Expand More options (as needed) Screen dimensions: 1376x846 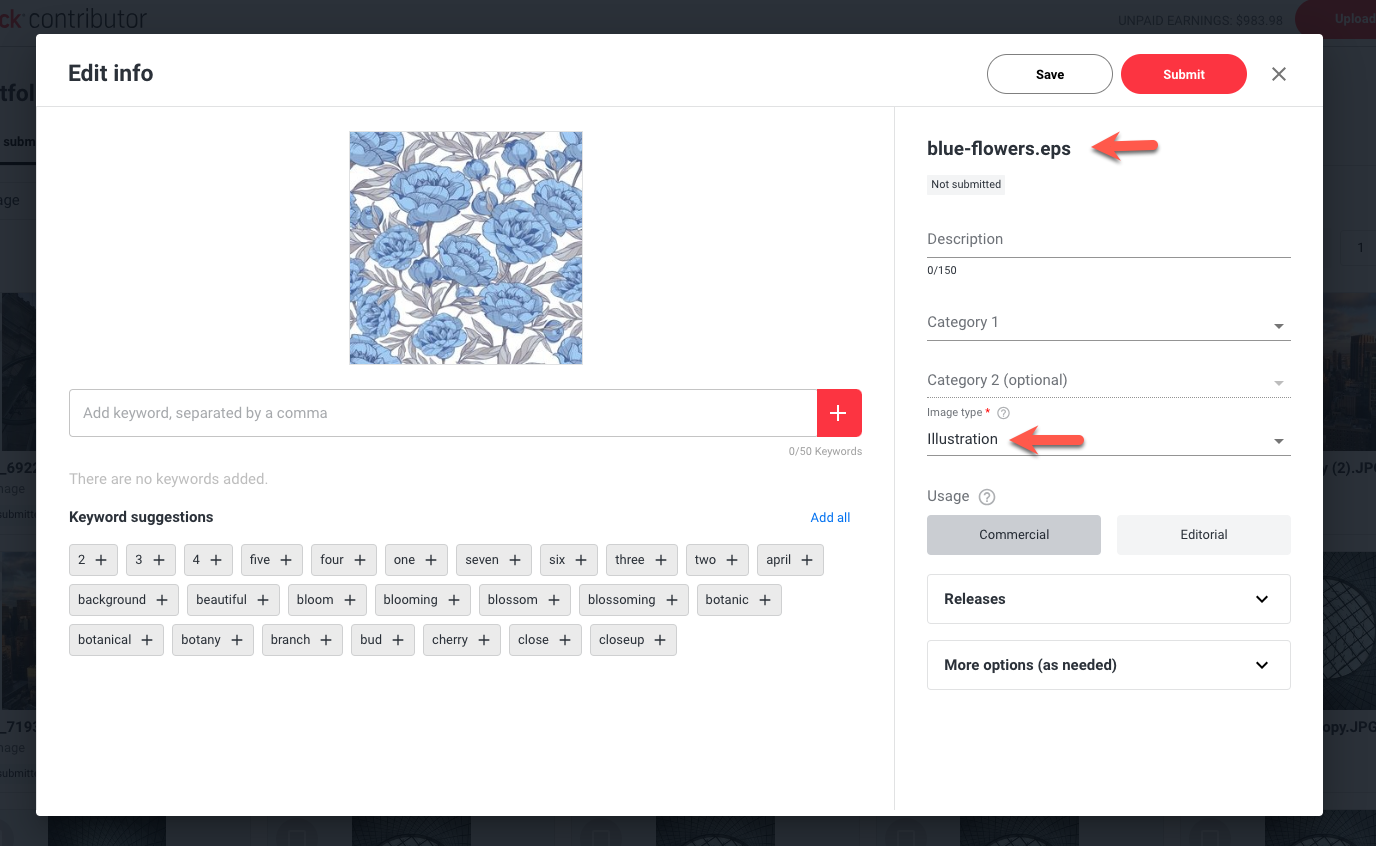tap(1108, 665)
